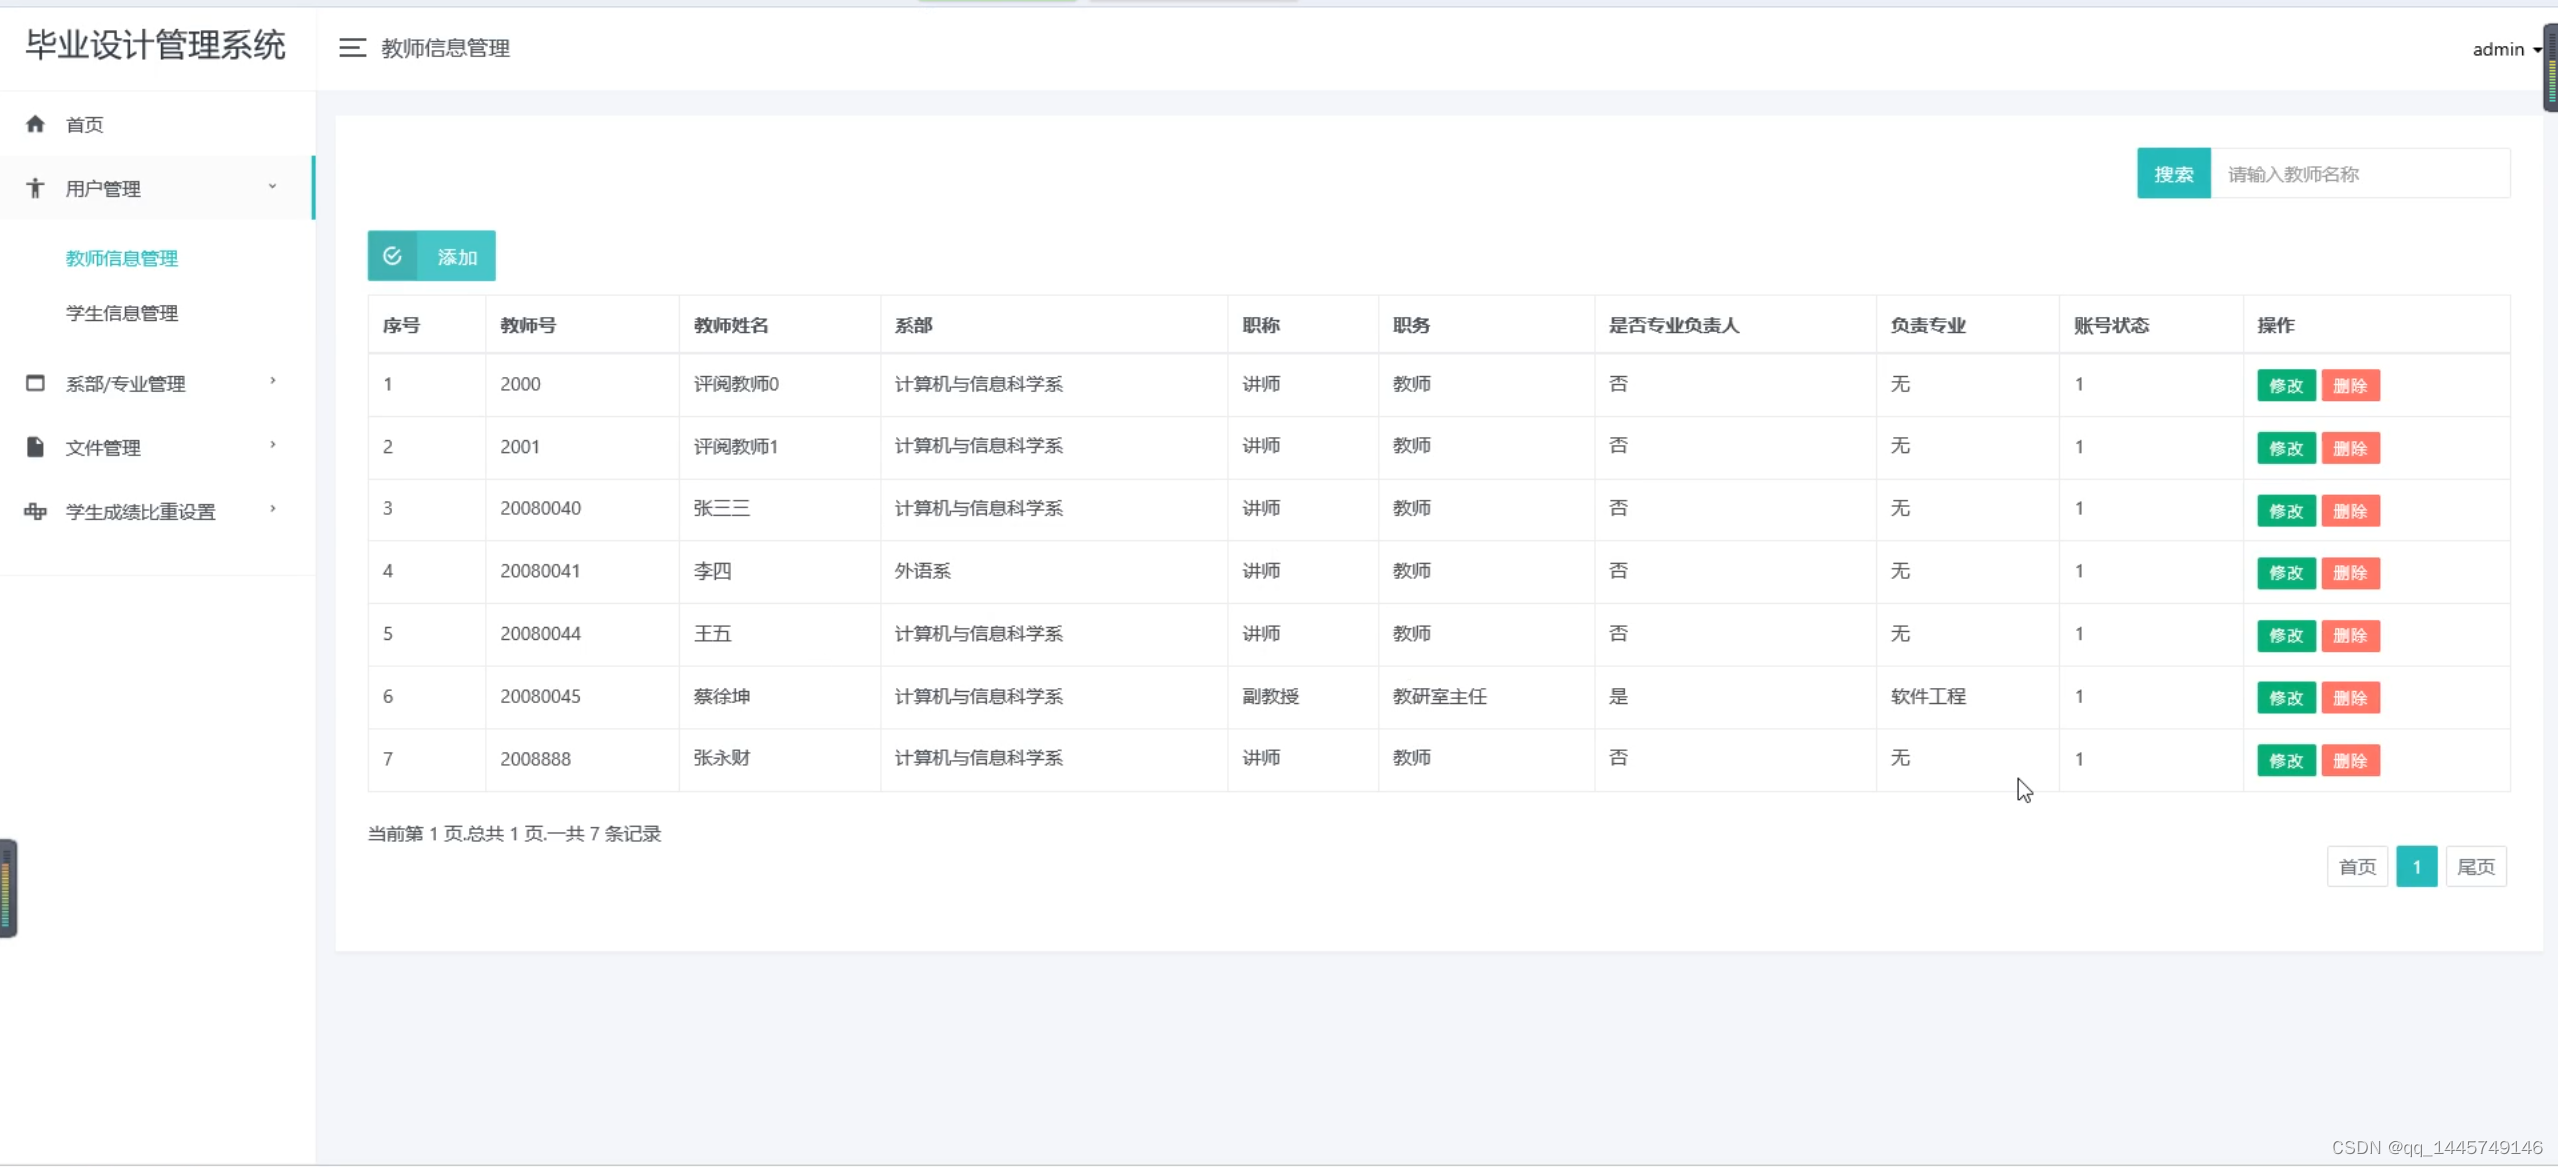This screenshot has width=2558, height=1167.
Task: Click the scale icon beside 学生成绩比重设置
Action: point(35,511)
